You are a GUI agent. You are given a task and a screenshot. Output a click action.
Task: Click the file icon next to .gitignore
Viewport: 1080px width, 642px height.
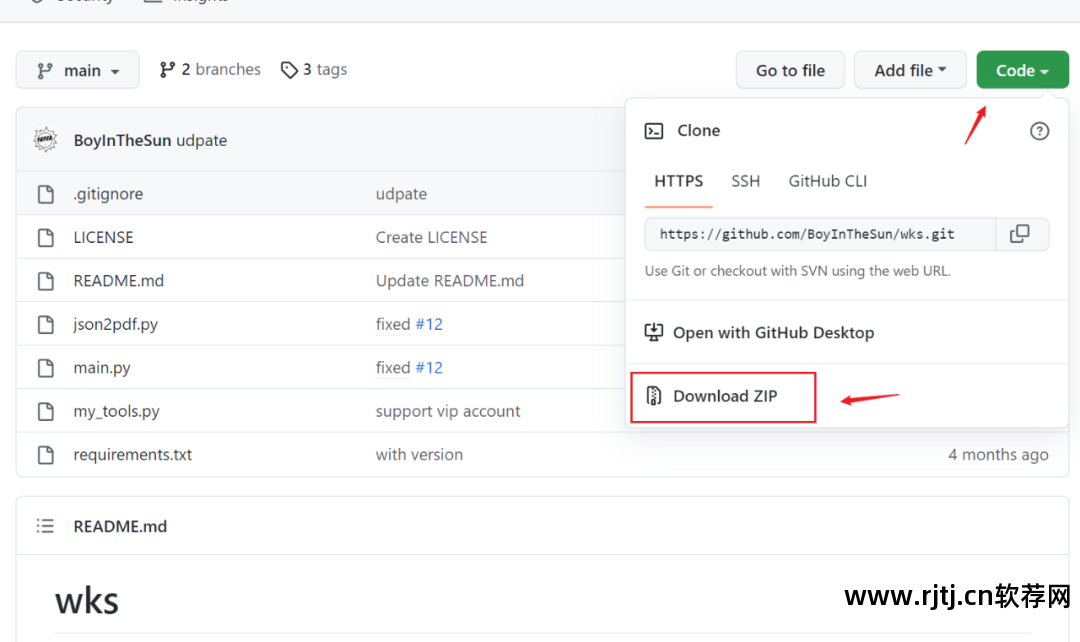[x=45, y=194]
